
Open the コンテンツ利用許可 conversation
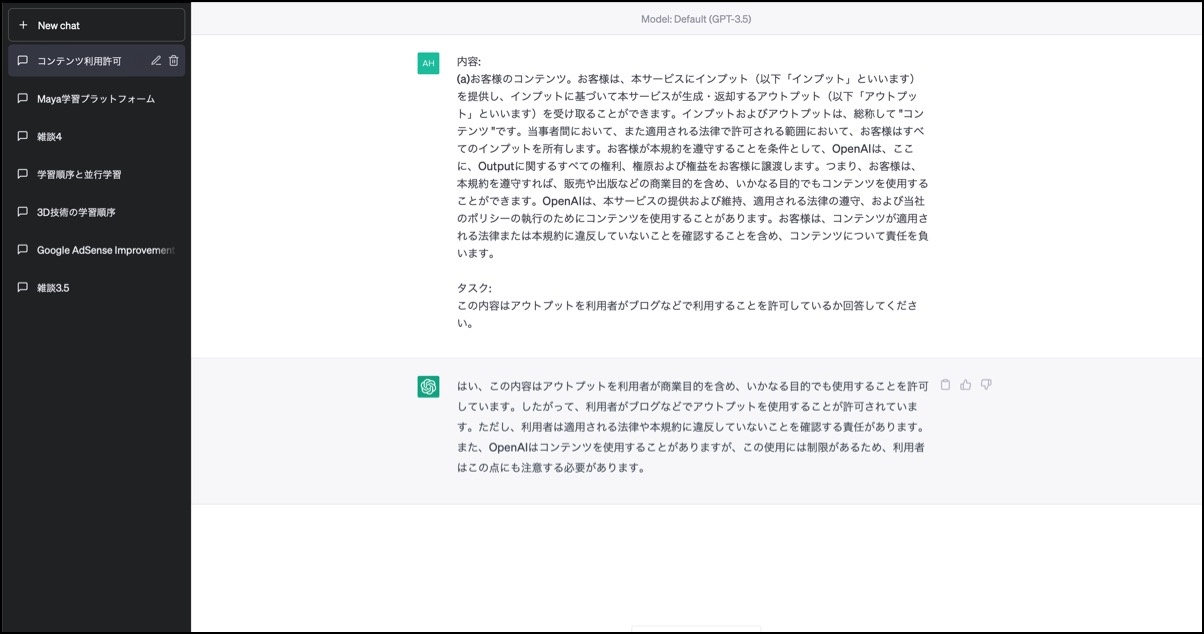tap(96, 61)
